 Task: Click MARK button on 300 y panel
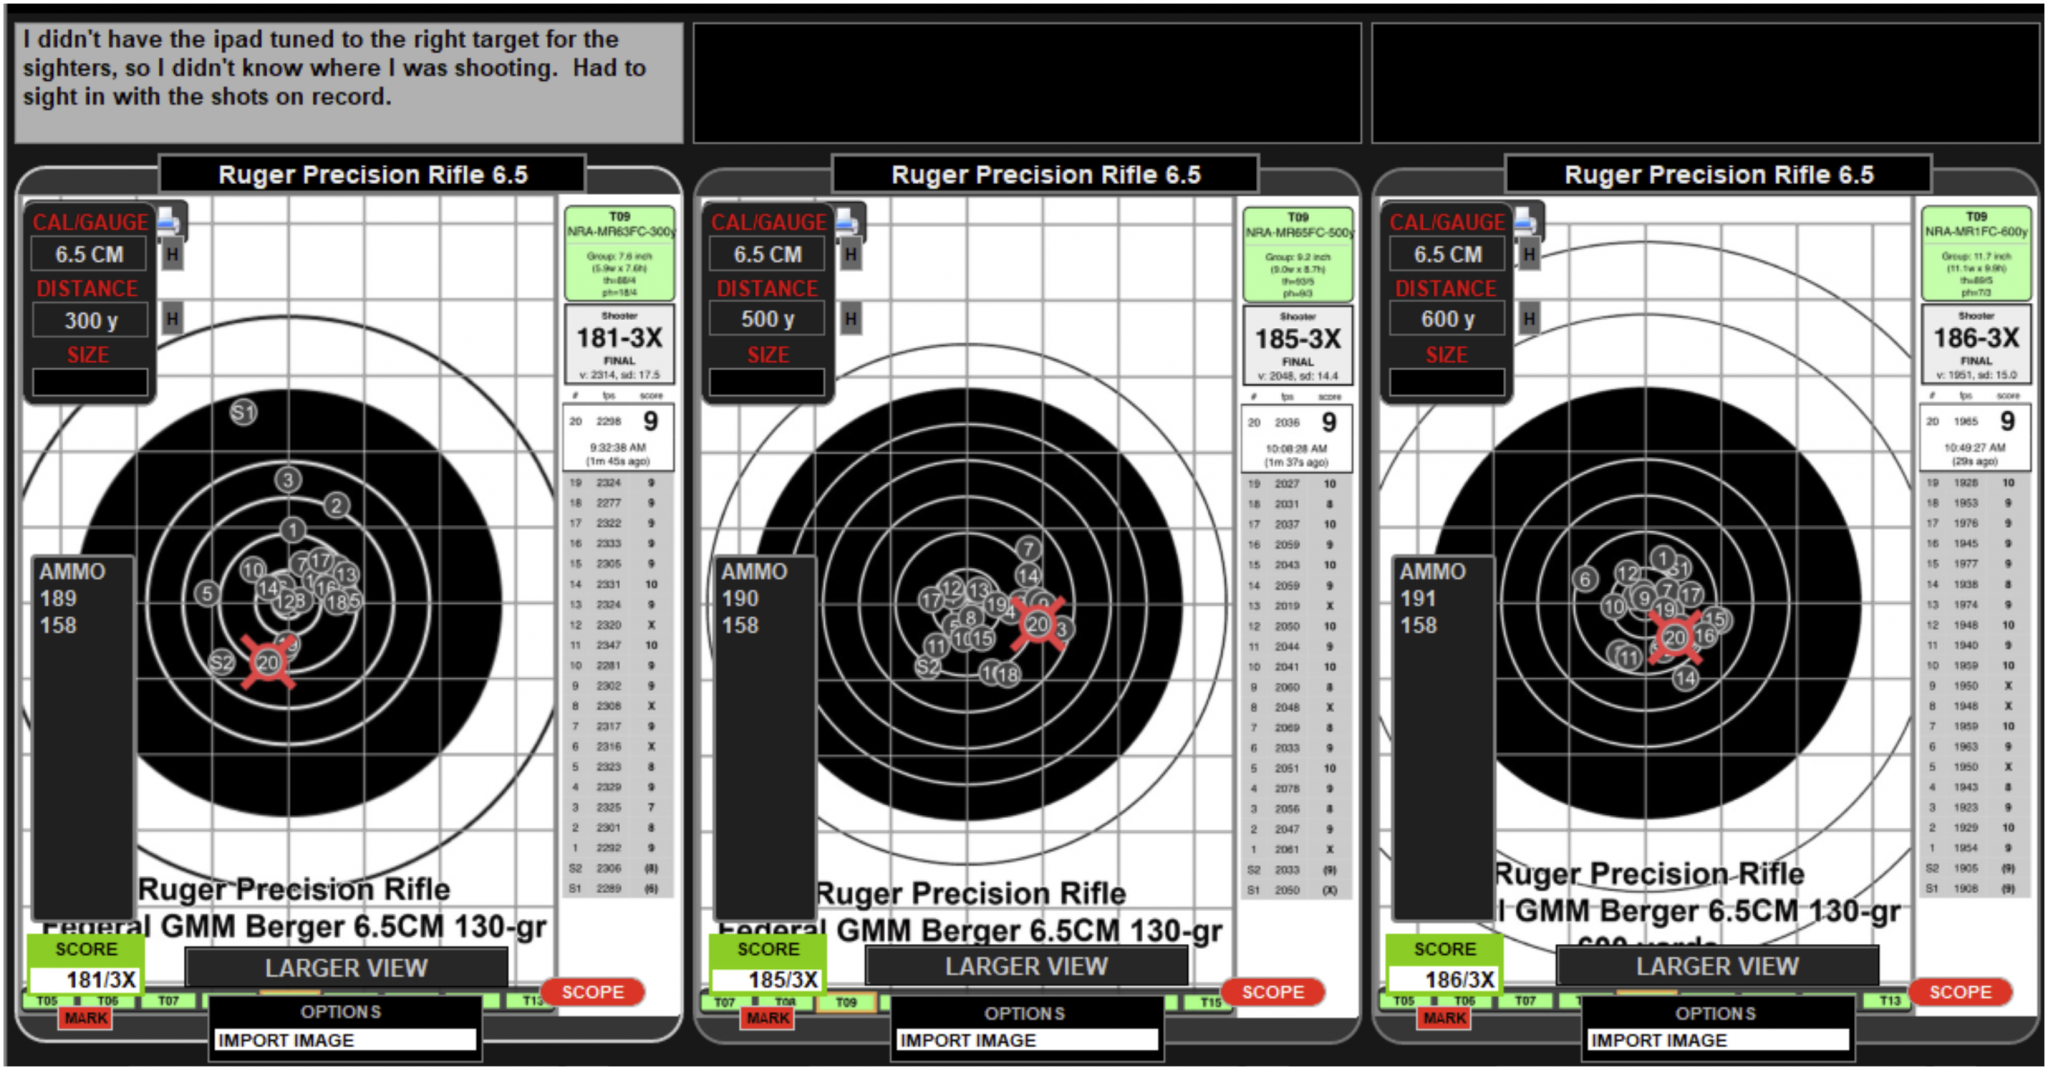(x=86, y=1018)
